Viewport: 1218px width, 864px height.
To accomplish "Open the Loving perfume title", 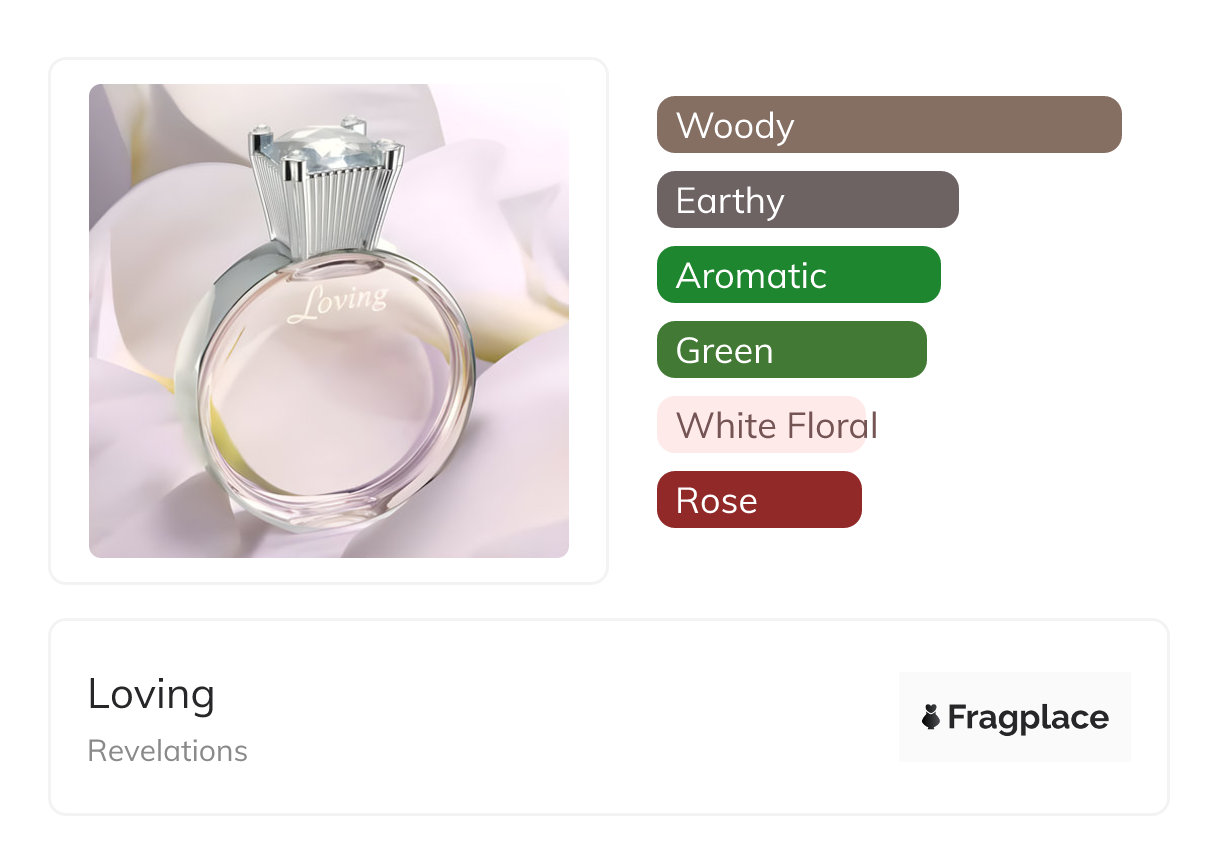I will point(151,694).
